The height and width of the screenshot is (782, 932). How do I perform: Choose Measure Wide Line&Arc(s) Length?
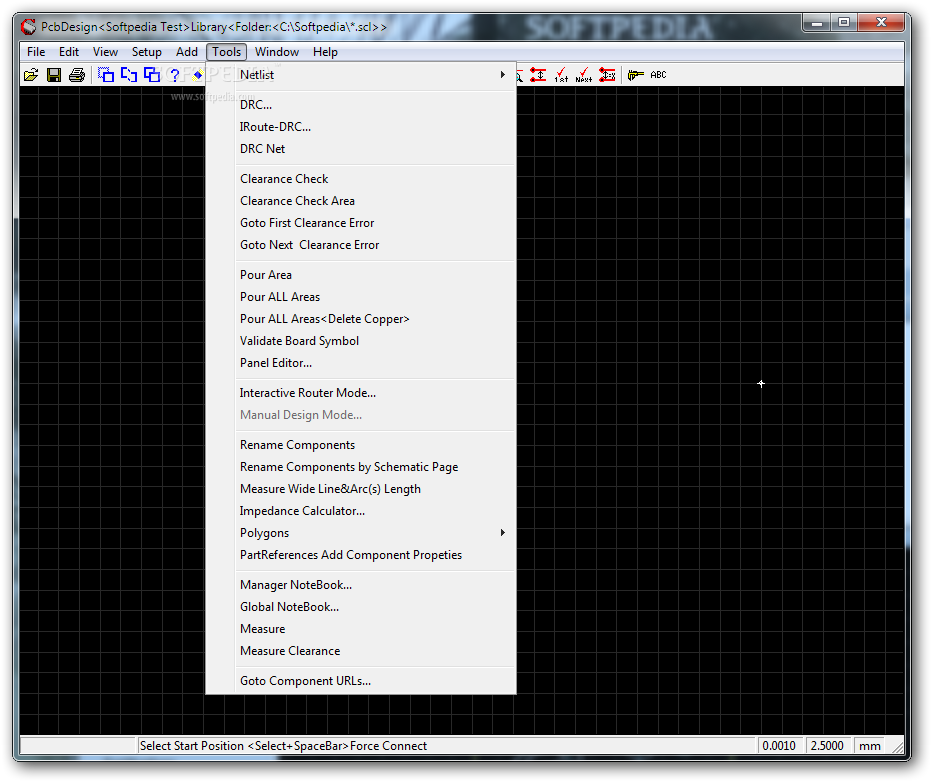pyautogui.click(x=361, y=489)
